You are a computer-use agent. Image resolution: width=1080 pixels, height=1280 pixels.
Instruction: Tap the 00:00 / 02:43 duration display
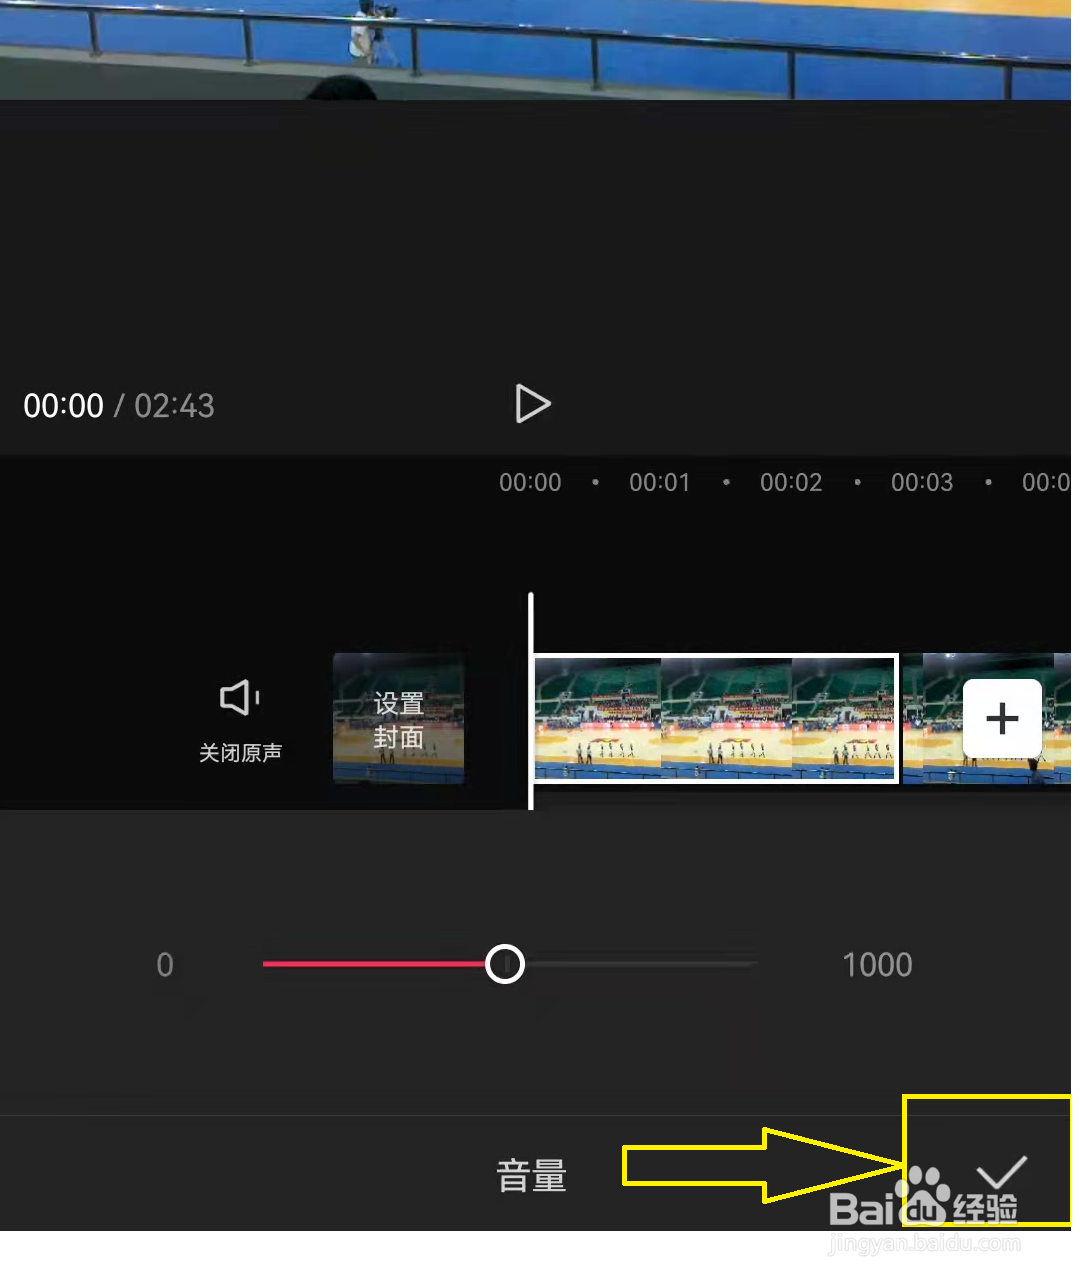pyautogui.click(x=118, y=405)
